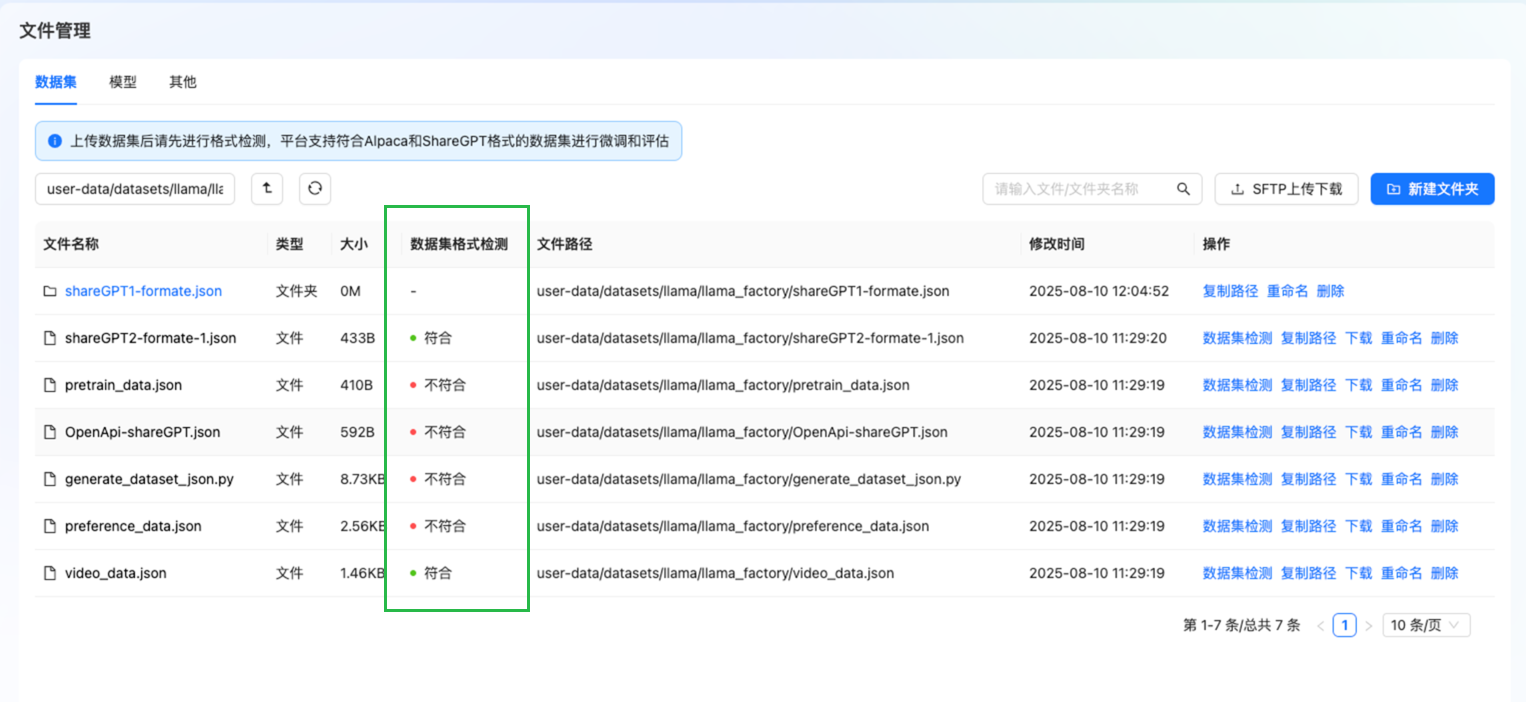
Task: Click the current directory path input box
Action: point(135,189)
